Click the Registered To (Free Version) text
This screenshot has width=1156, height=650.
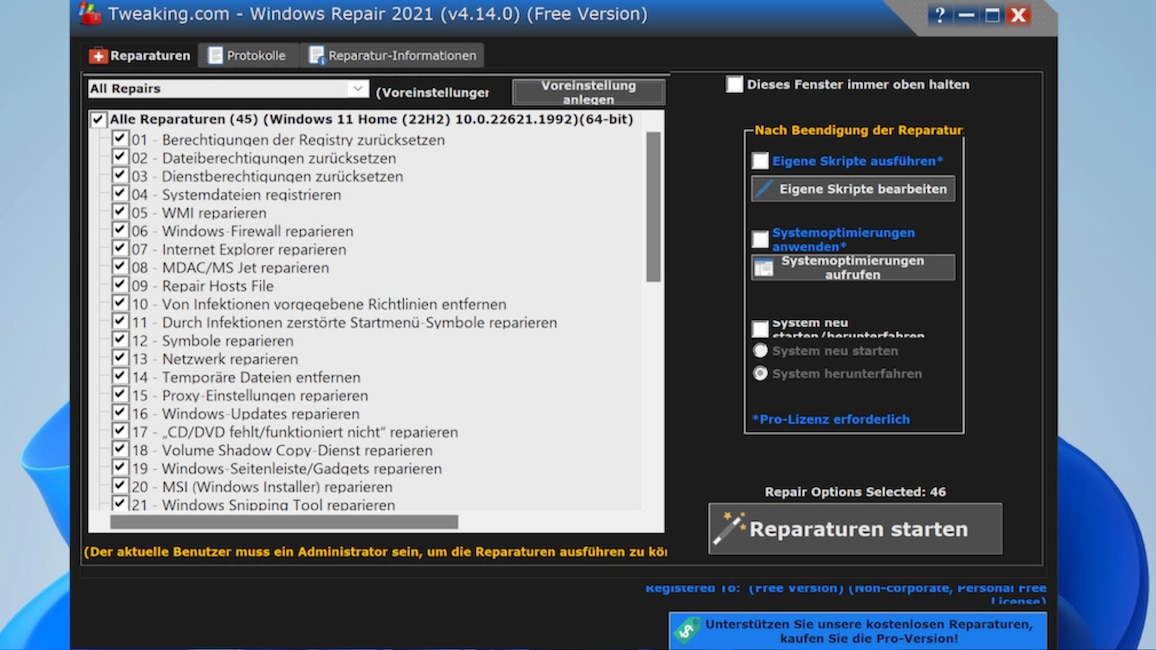click(x=846, y=593)
